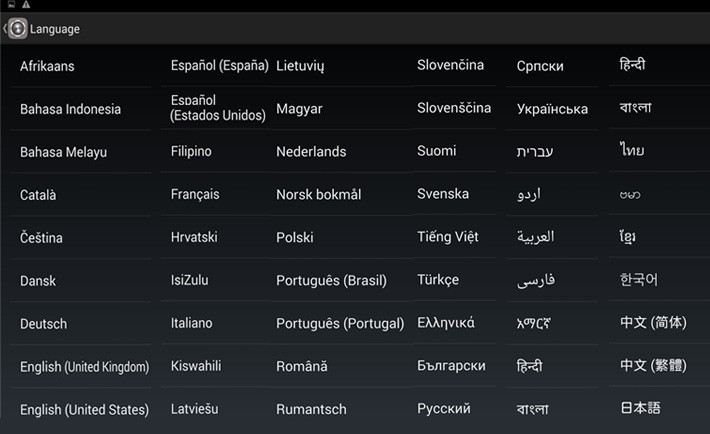This screenshot has width=710, height=434.
Task: Pick Português (Brasil)
Action: (x=331, y=281)
